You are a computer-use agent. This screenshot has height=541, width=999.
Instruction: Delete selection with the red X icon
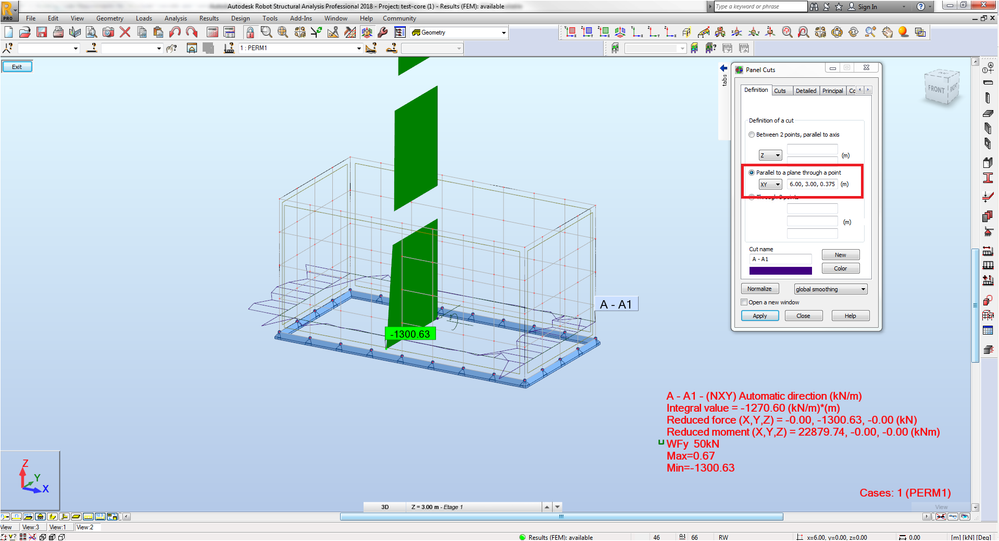(125, 32)
